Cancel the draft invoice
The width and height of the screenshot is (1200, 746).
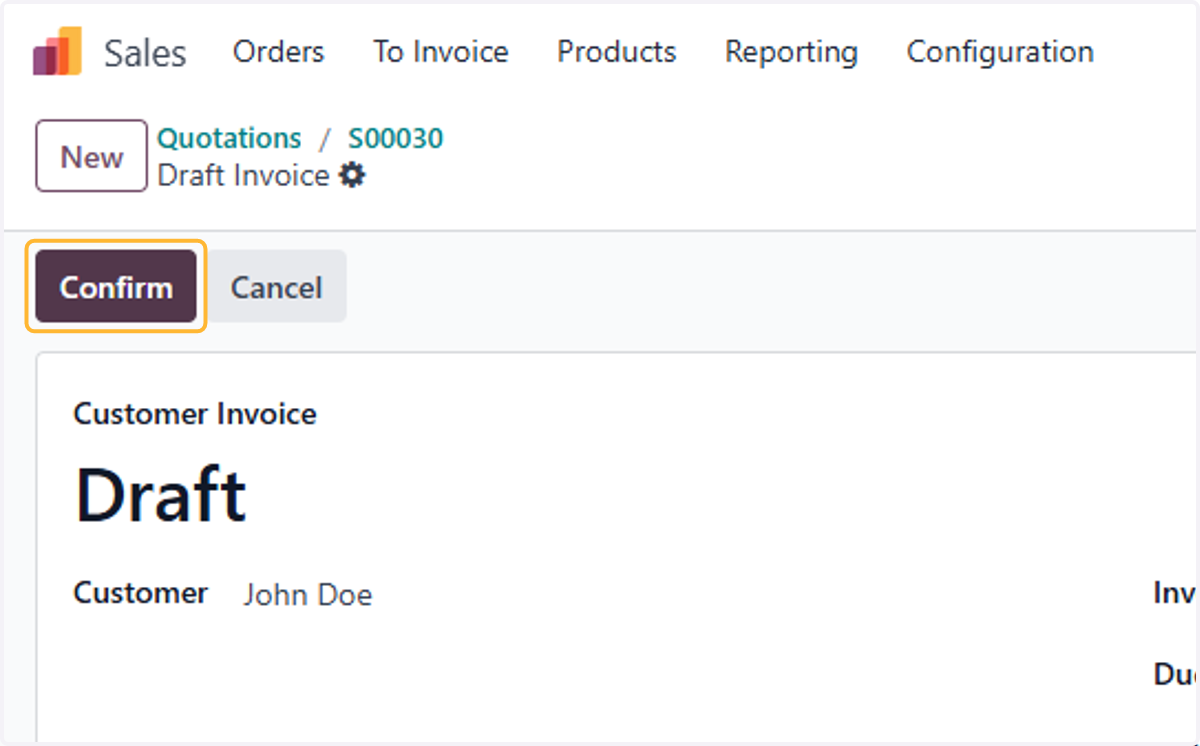point(276,287)
